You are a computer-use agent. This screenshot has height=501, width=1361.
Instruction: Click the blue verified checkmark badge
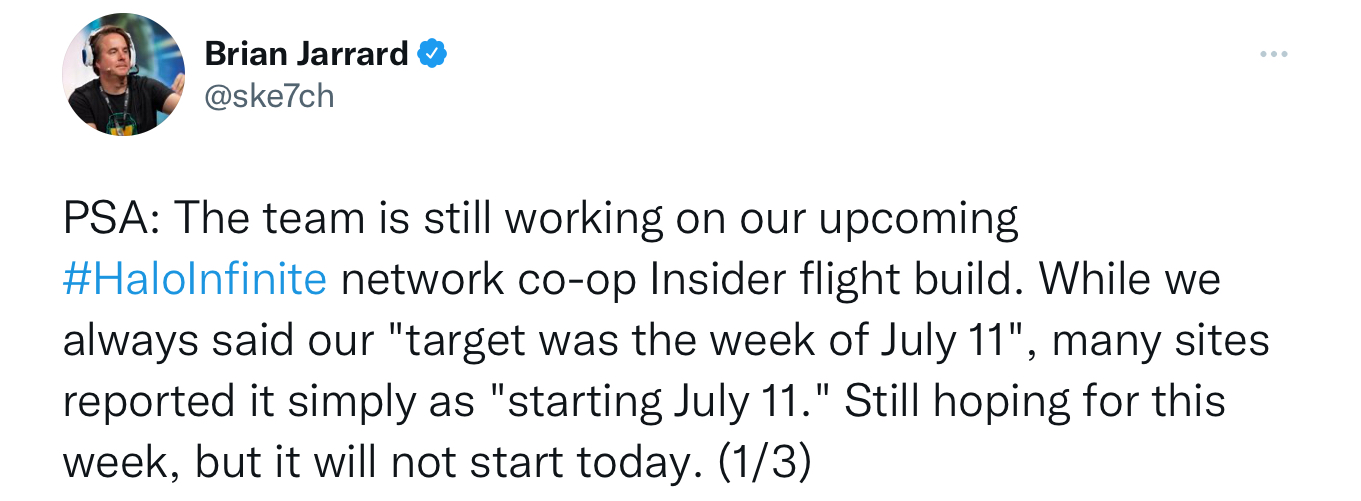(x=432, y=55)
